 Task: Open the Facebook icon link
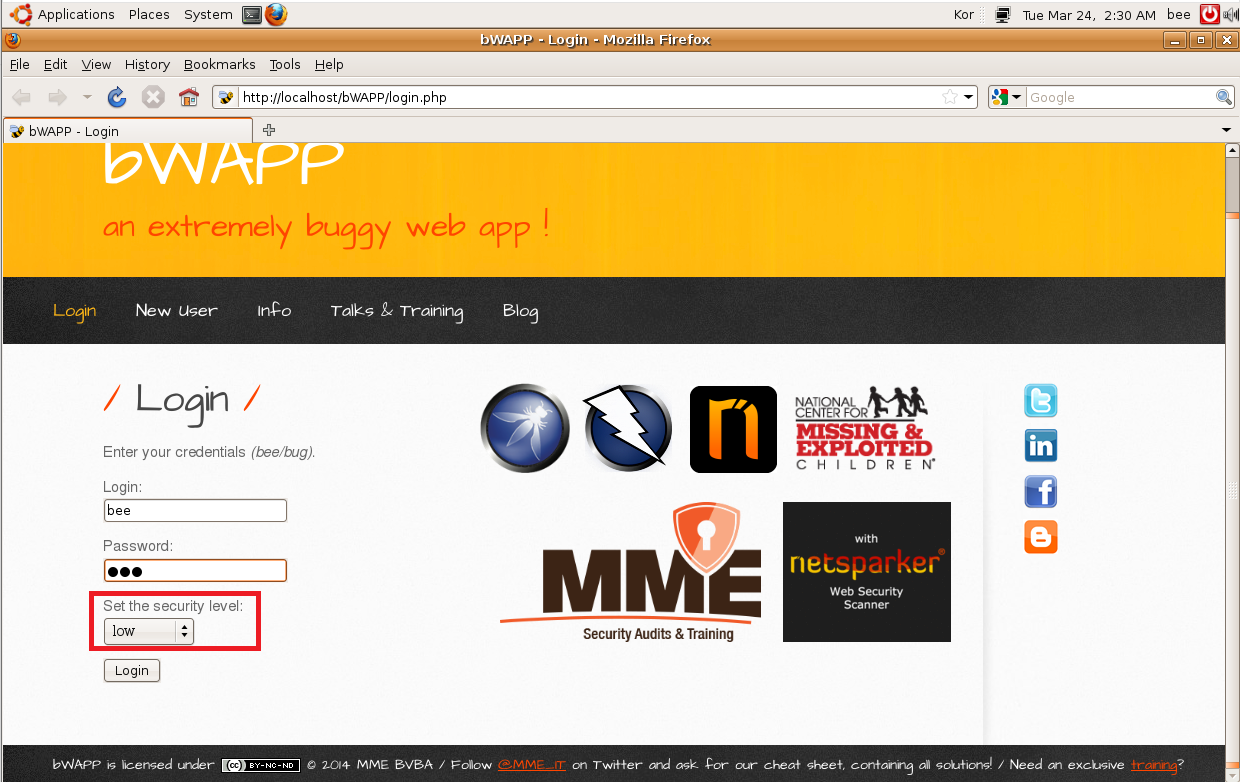(1040, 492)
